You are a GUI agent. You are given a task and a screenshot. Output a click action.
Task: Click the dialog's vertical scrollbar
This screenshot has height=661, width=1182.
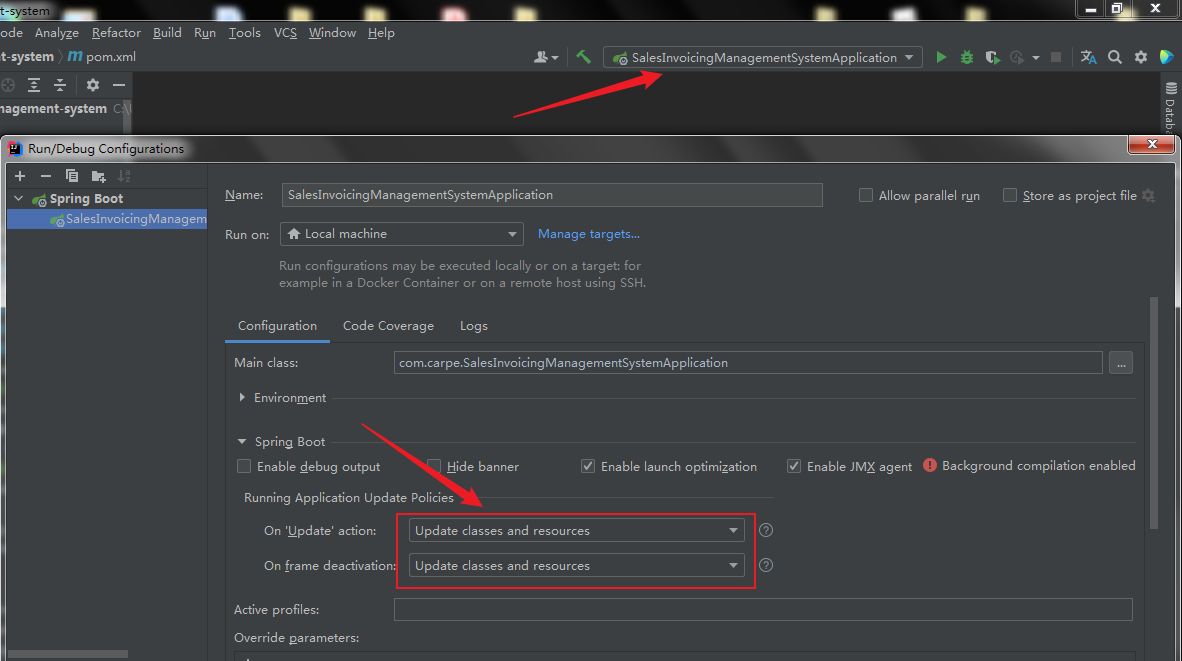point(1153,413)
